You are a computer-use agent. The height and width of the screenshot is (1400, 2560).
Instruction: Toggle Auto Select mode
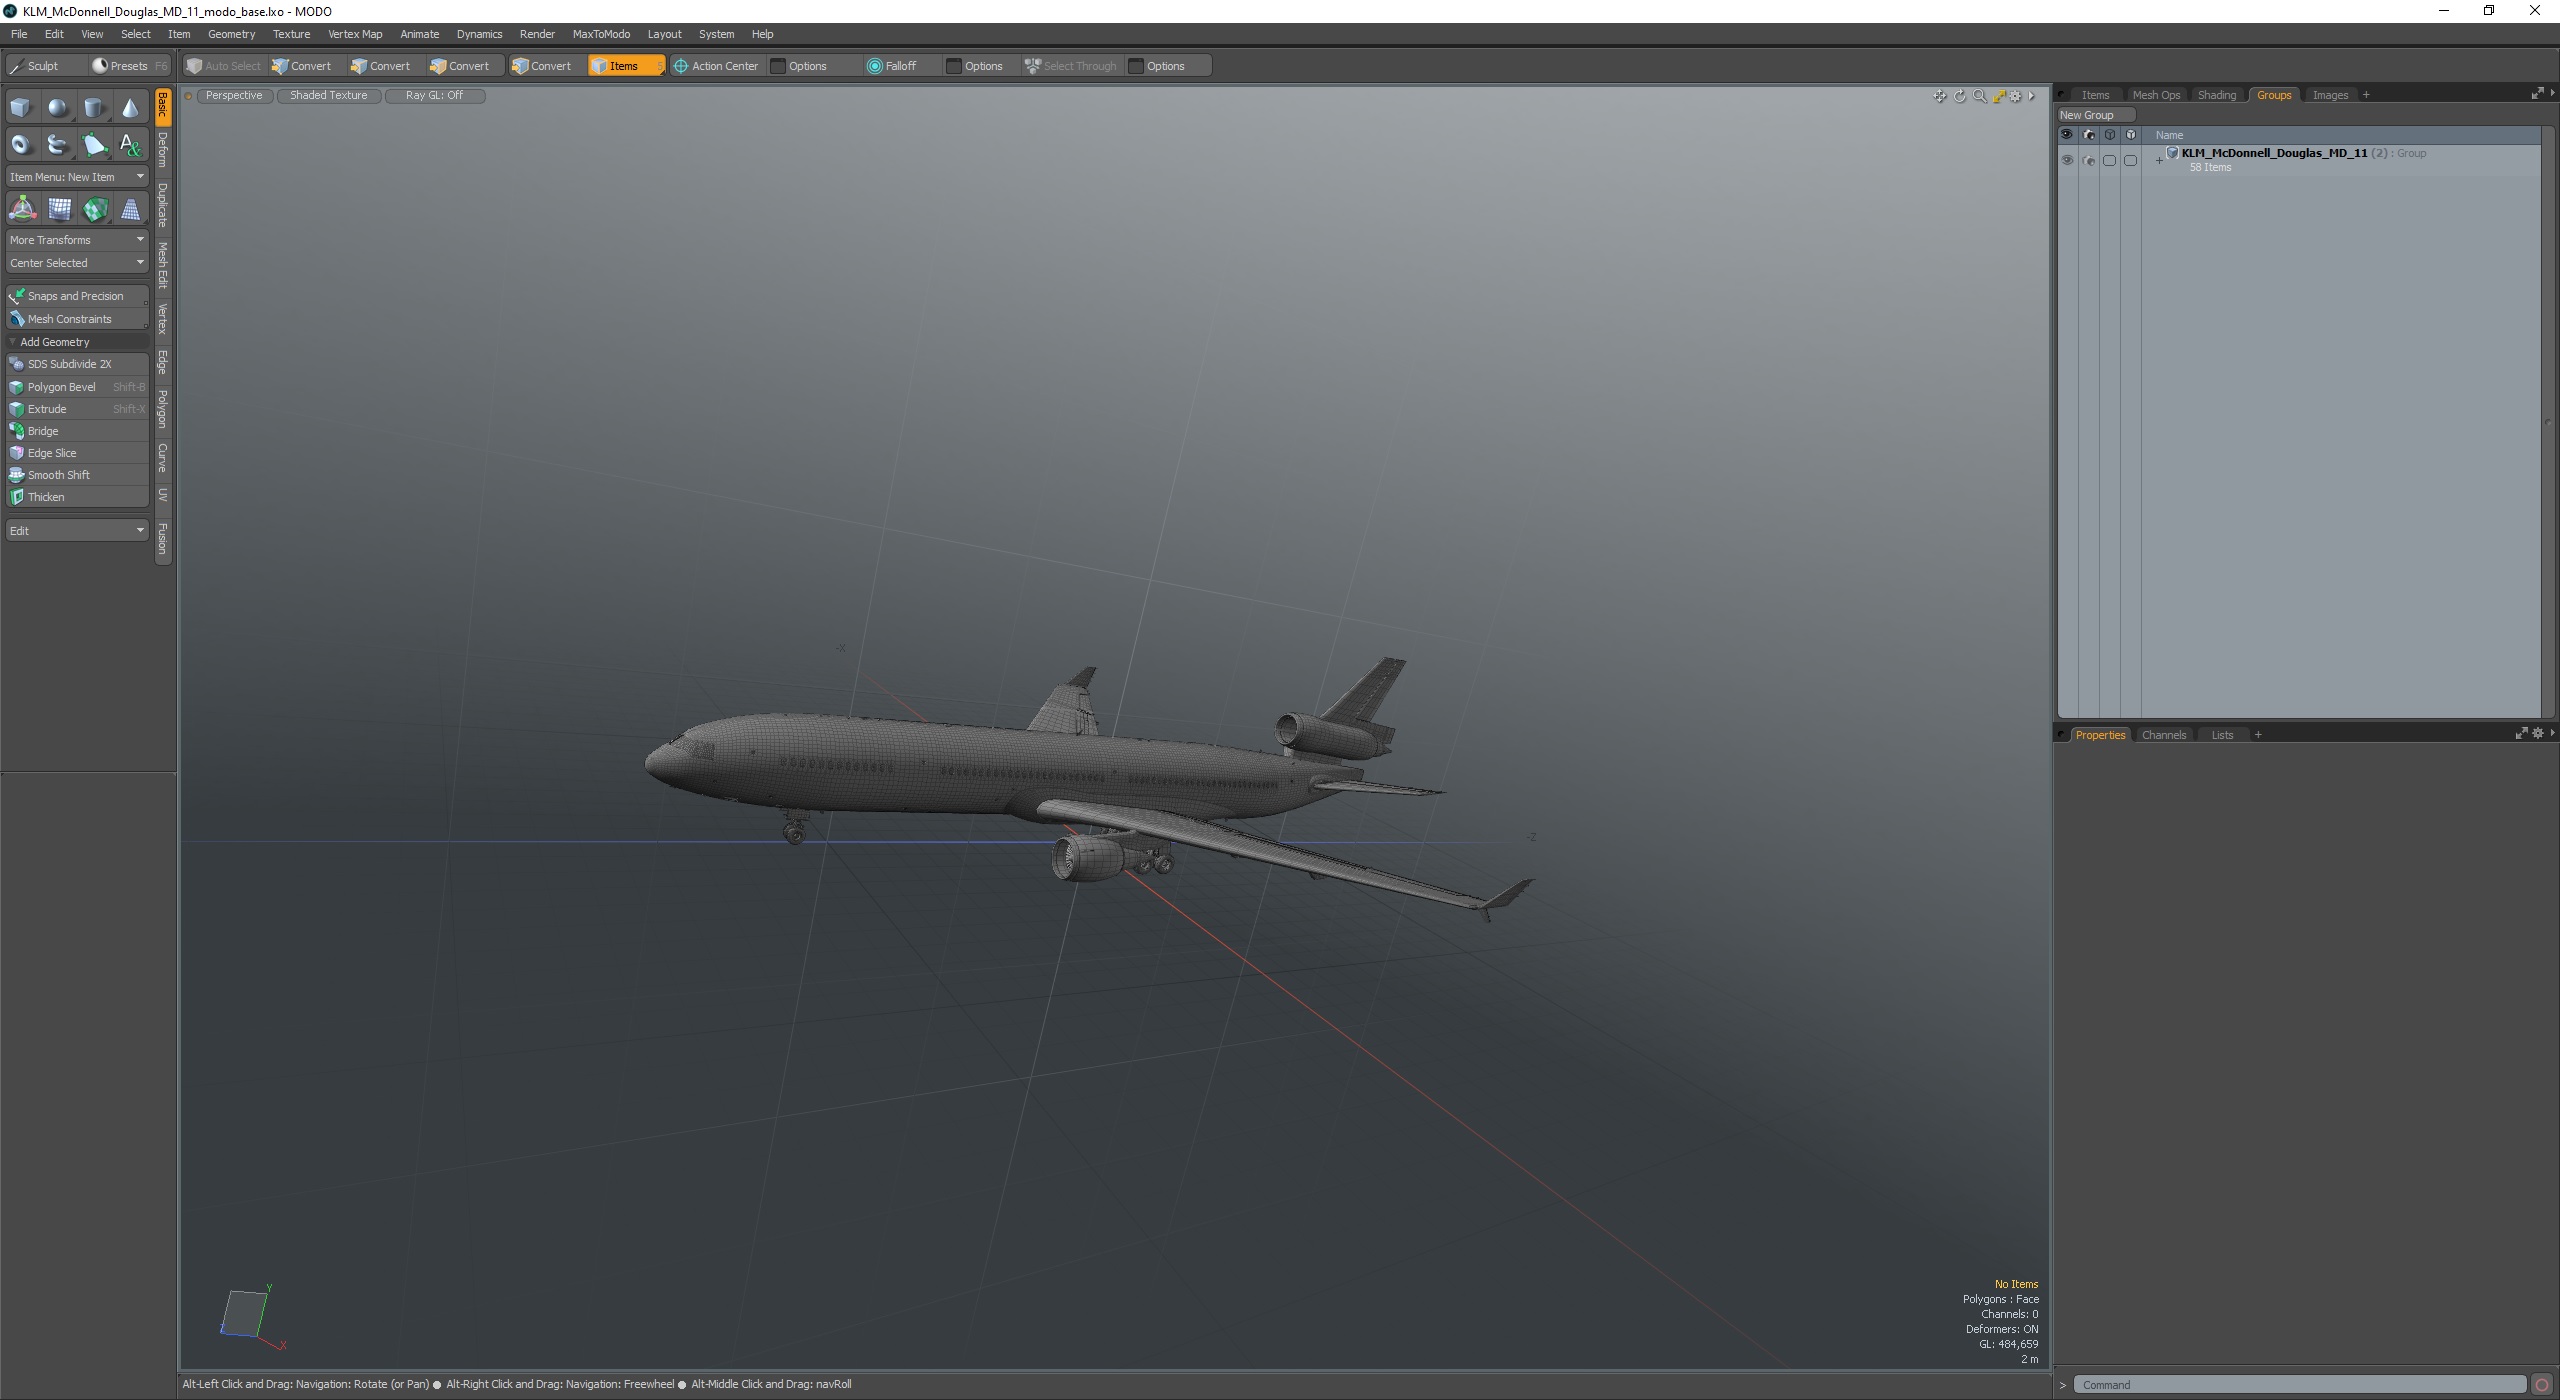[224, 66]
